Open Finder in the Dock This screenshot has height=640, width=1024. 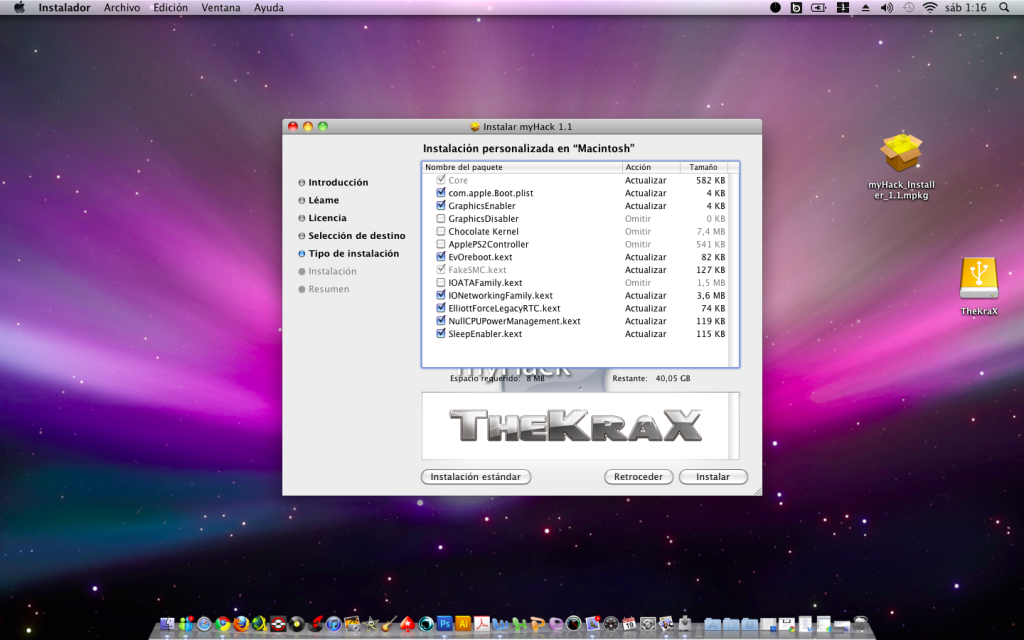click(167, 624)
